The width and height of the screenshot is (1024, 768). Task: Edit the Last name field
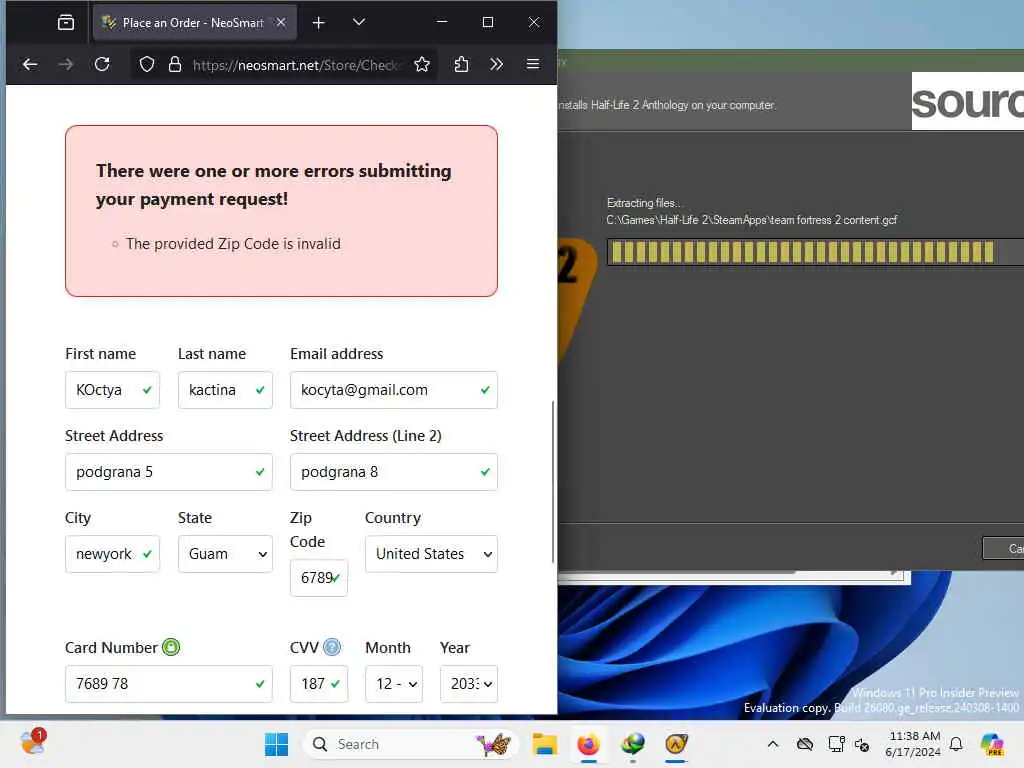(x=225, y=390)
